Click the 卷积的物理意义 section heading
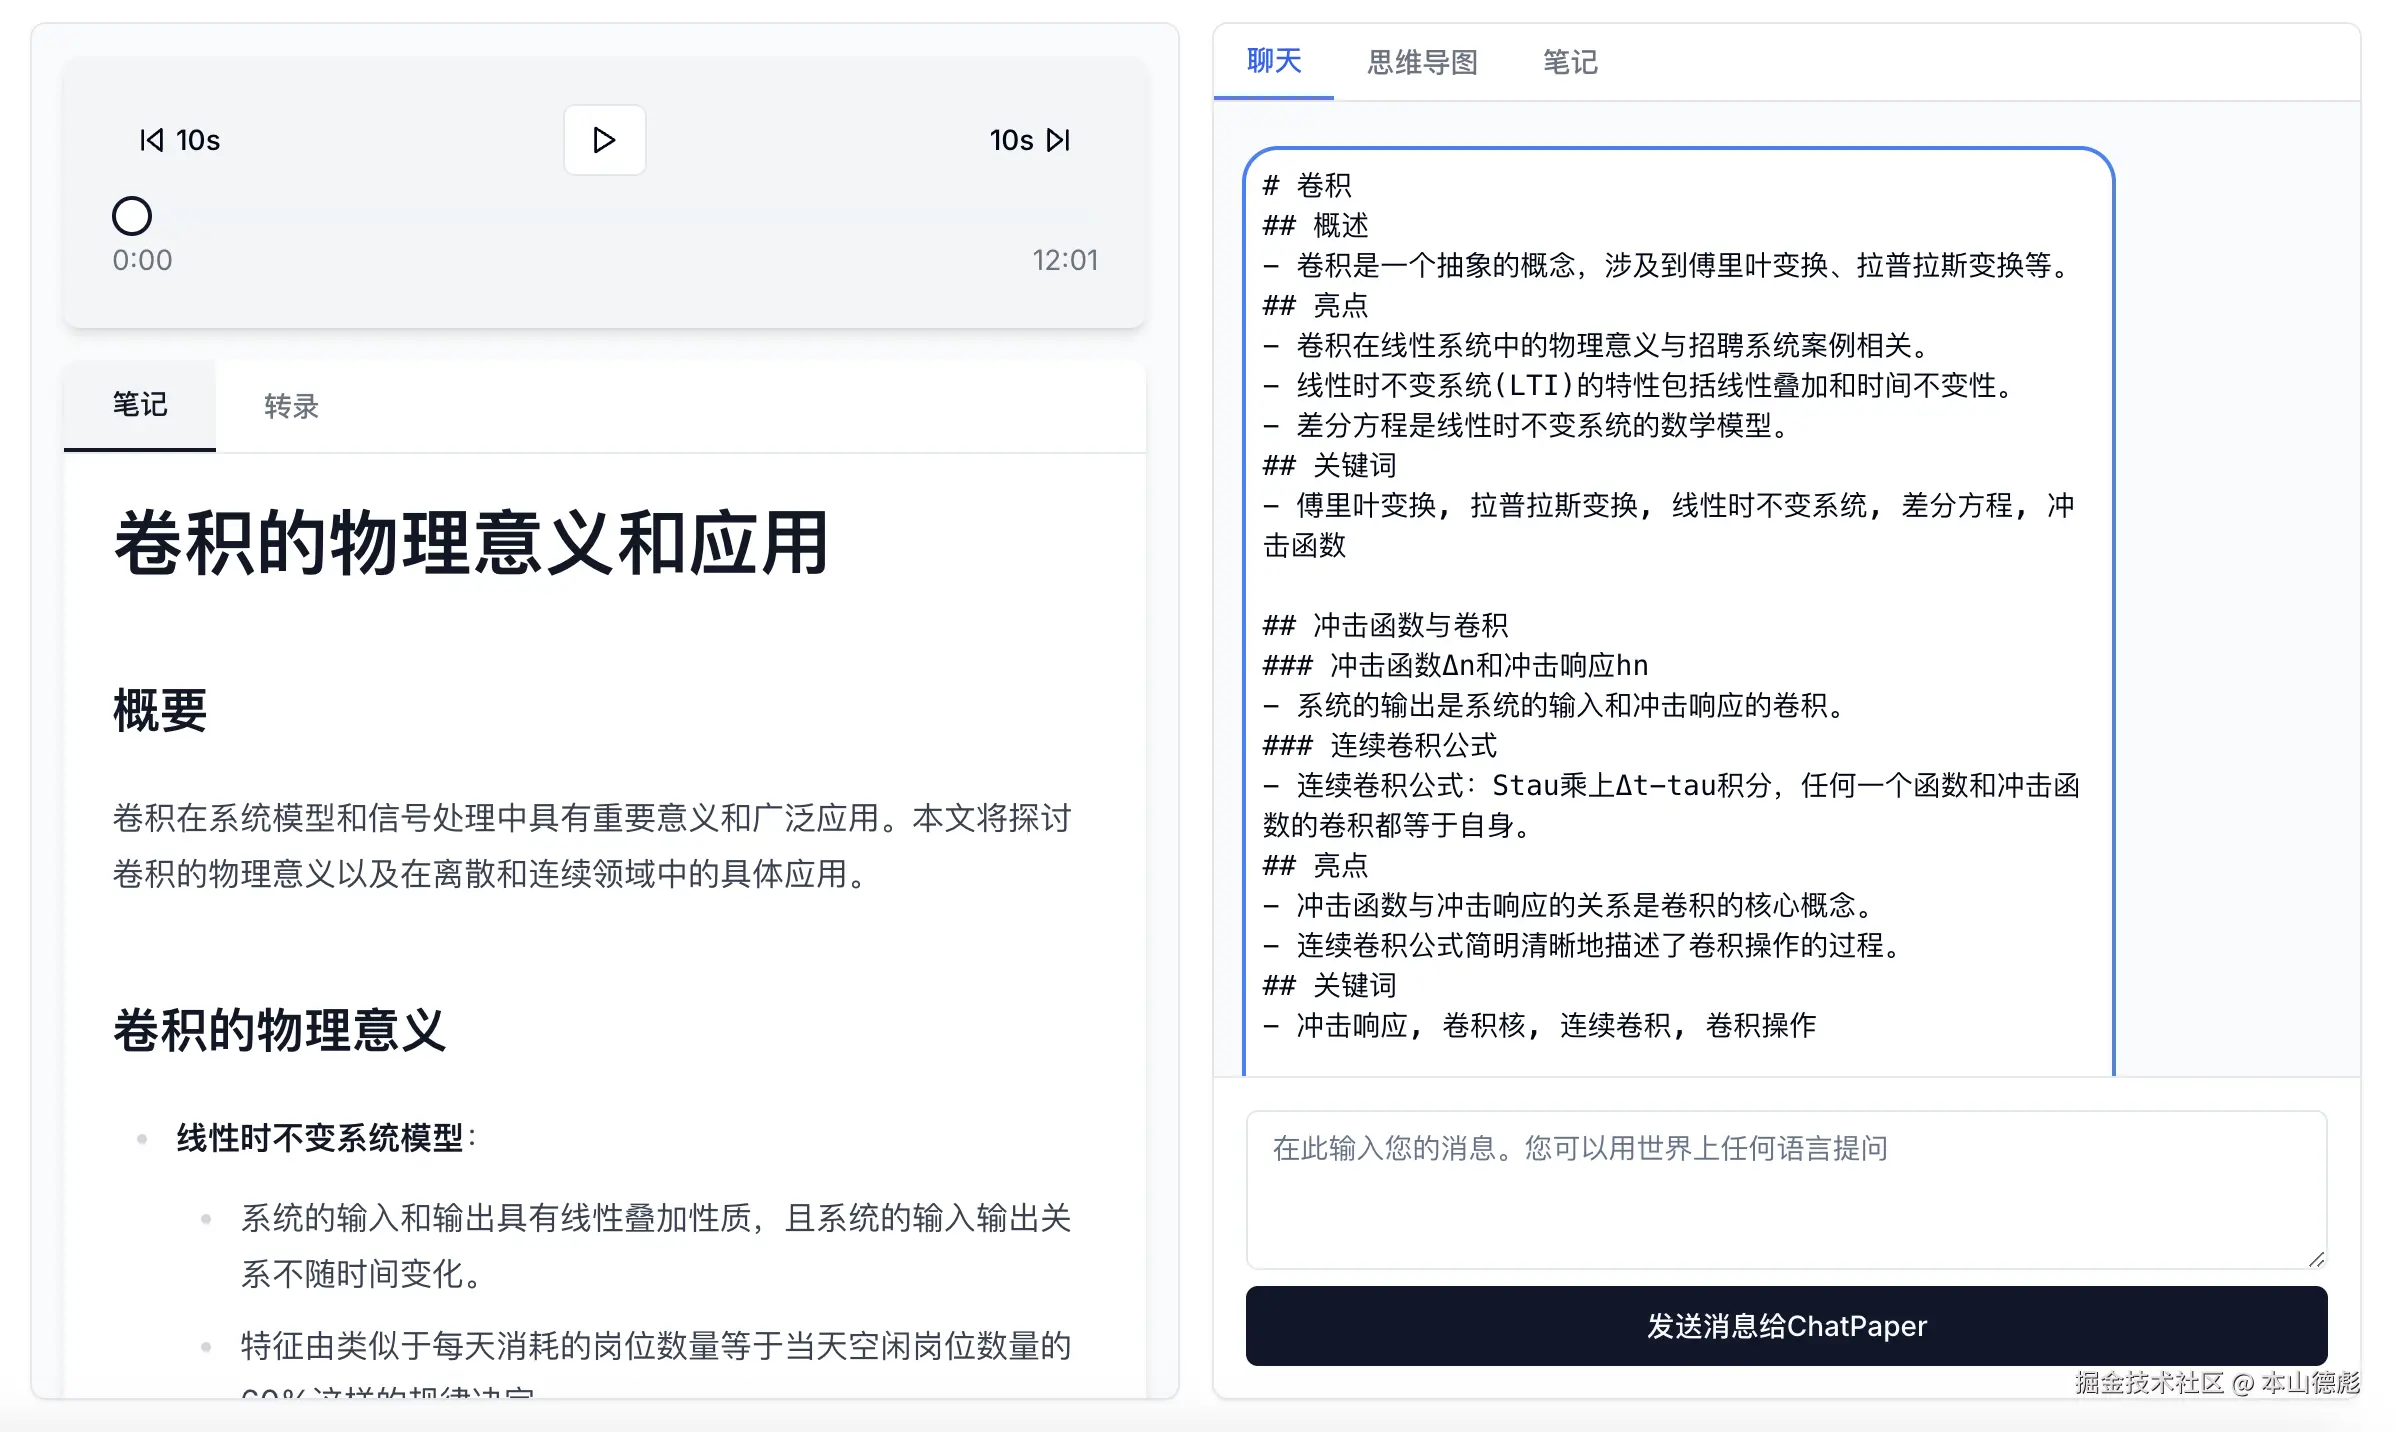This screenshot has height=1432, width=2396. coord(279,1030)
